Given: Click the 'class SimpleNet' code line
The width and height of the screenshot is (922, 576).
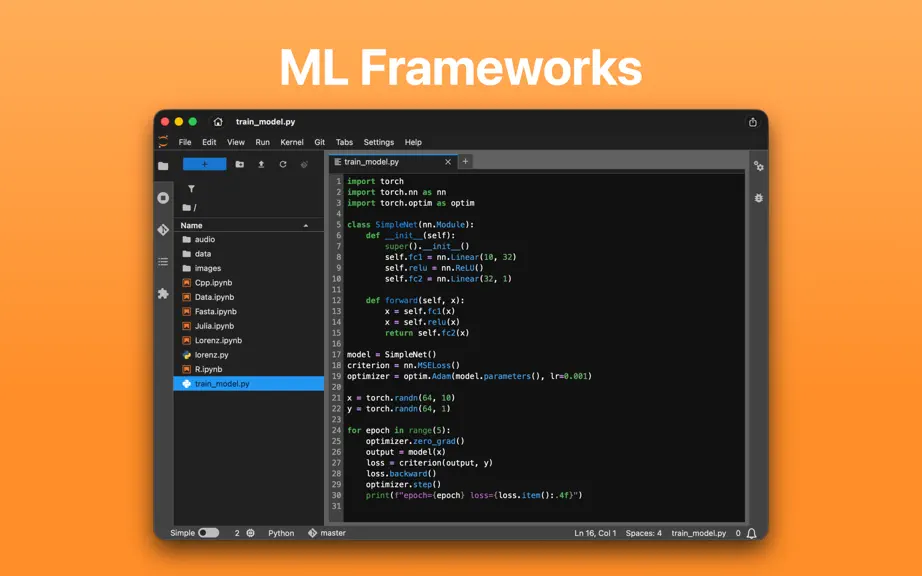Looking at the screenshot, I should (x=410, y=225).
